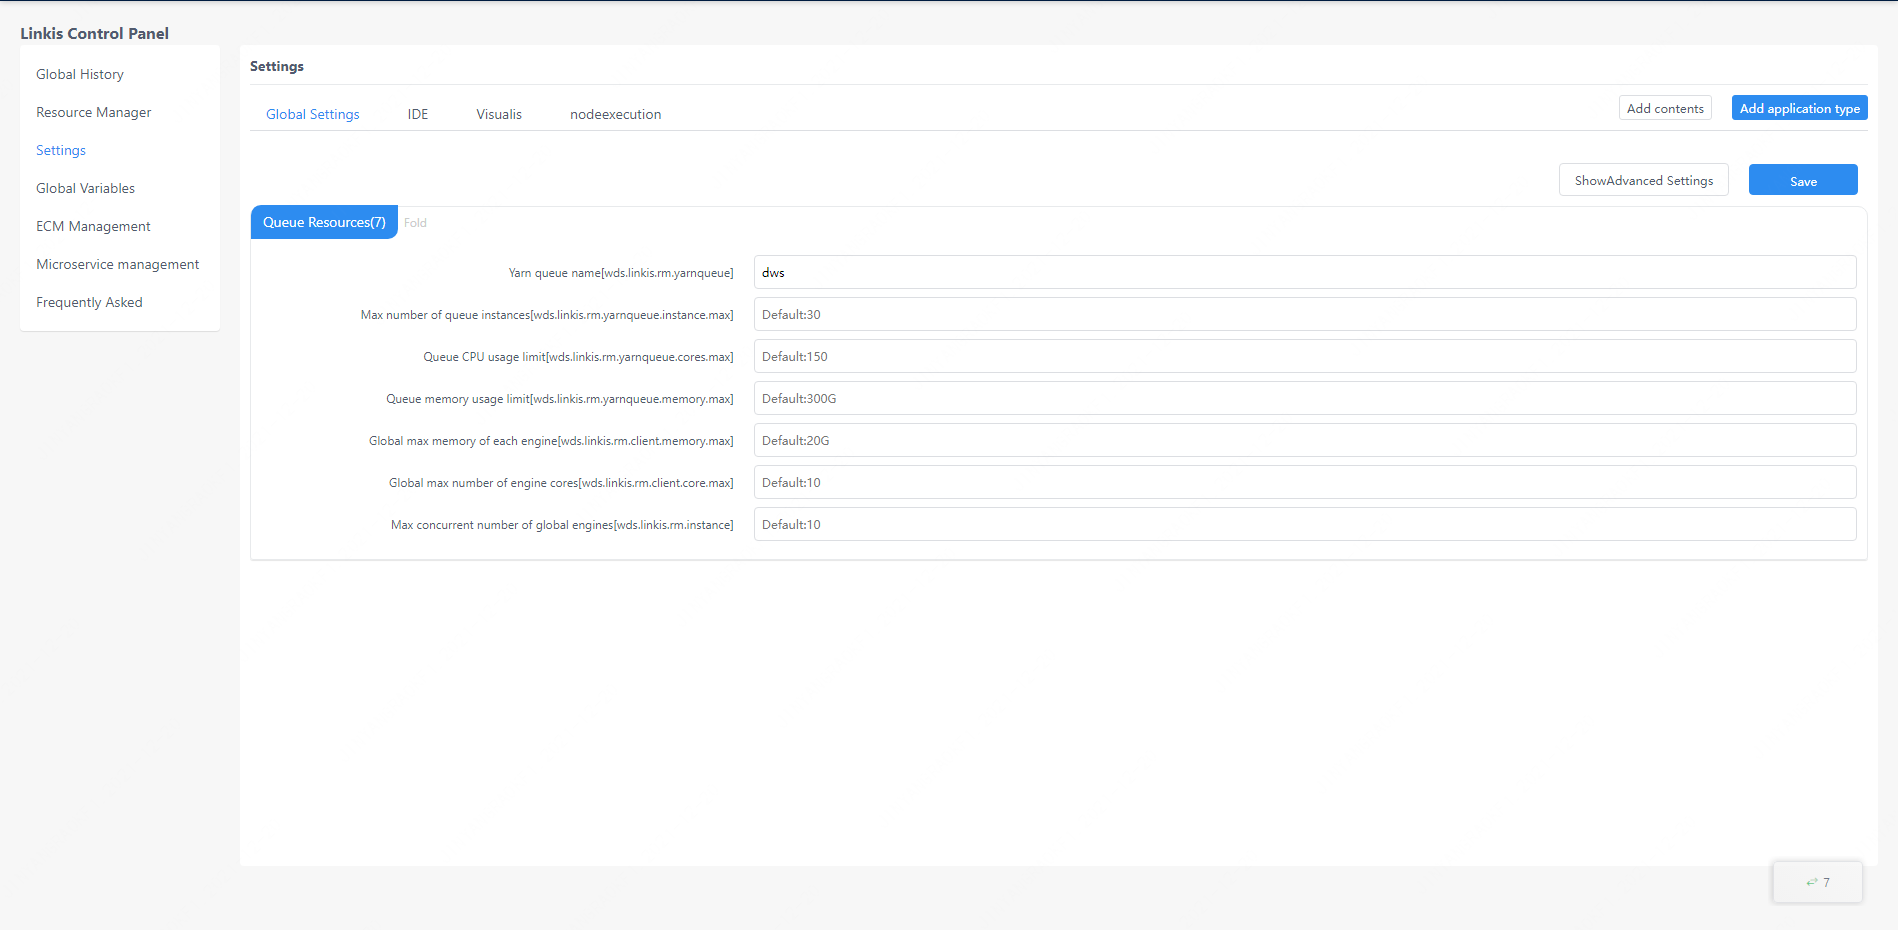
Task: Open the nodeexecution tab
Action: (615, 114)
